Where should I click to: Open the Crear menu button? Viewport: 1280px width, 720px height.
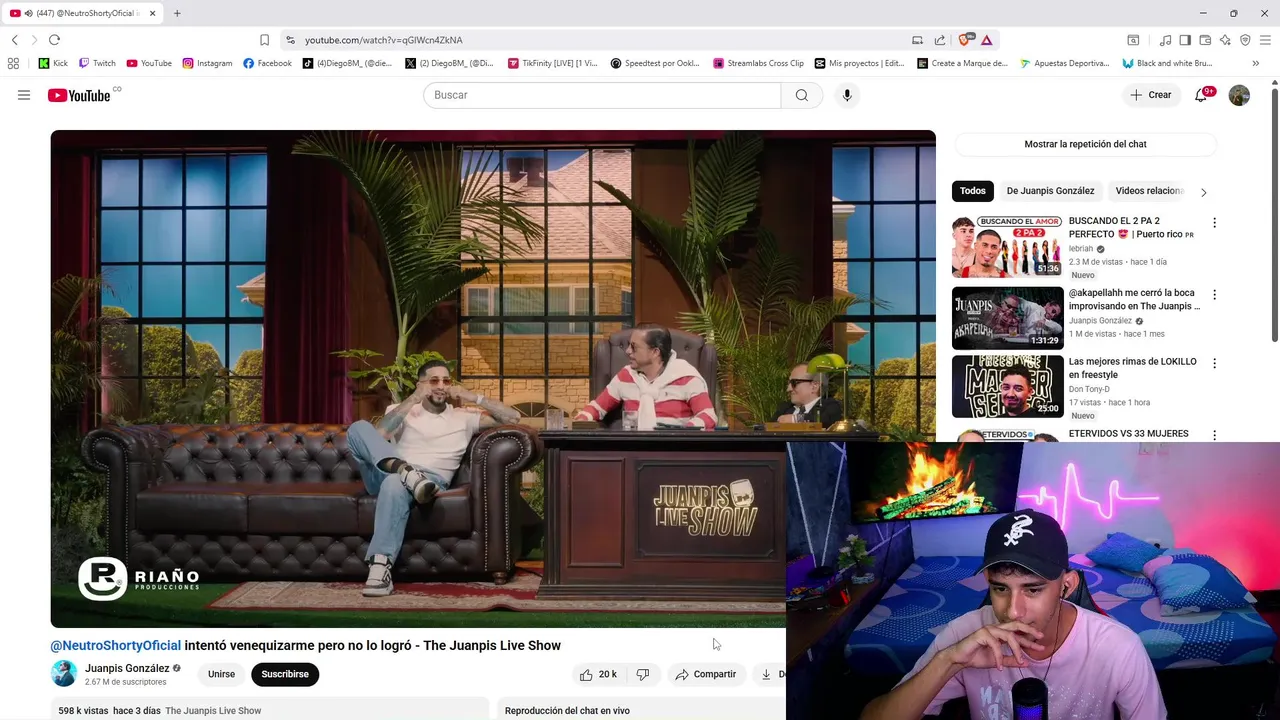click(x=1151, y=95)
